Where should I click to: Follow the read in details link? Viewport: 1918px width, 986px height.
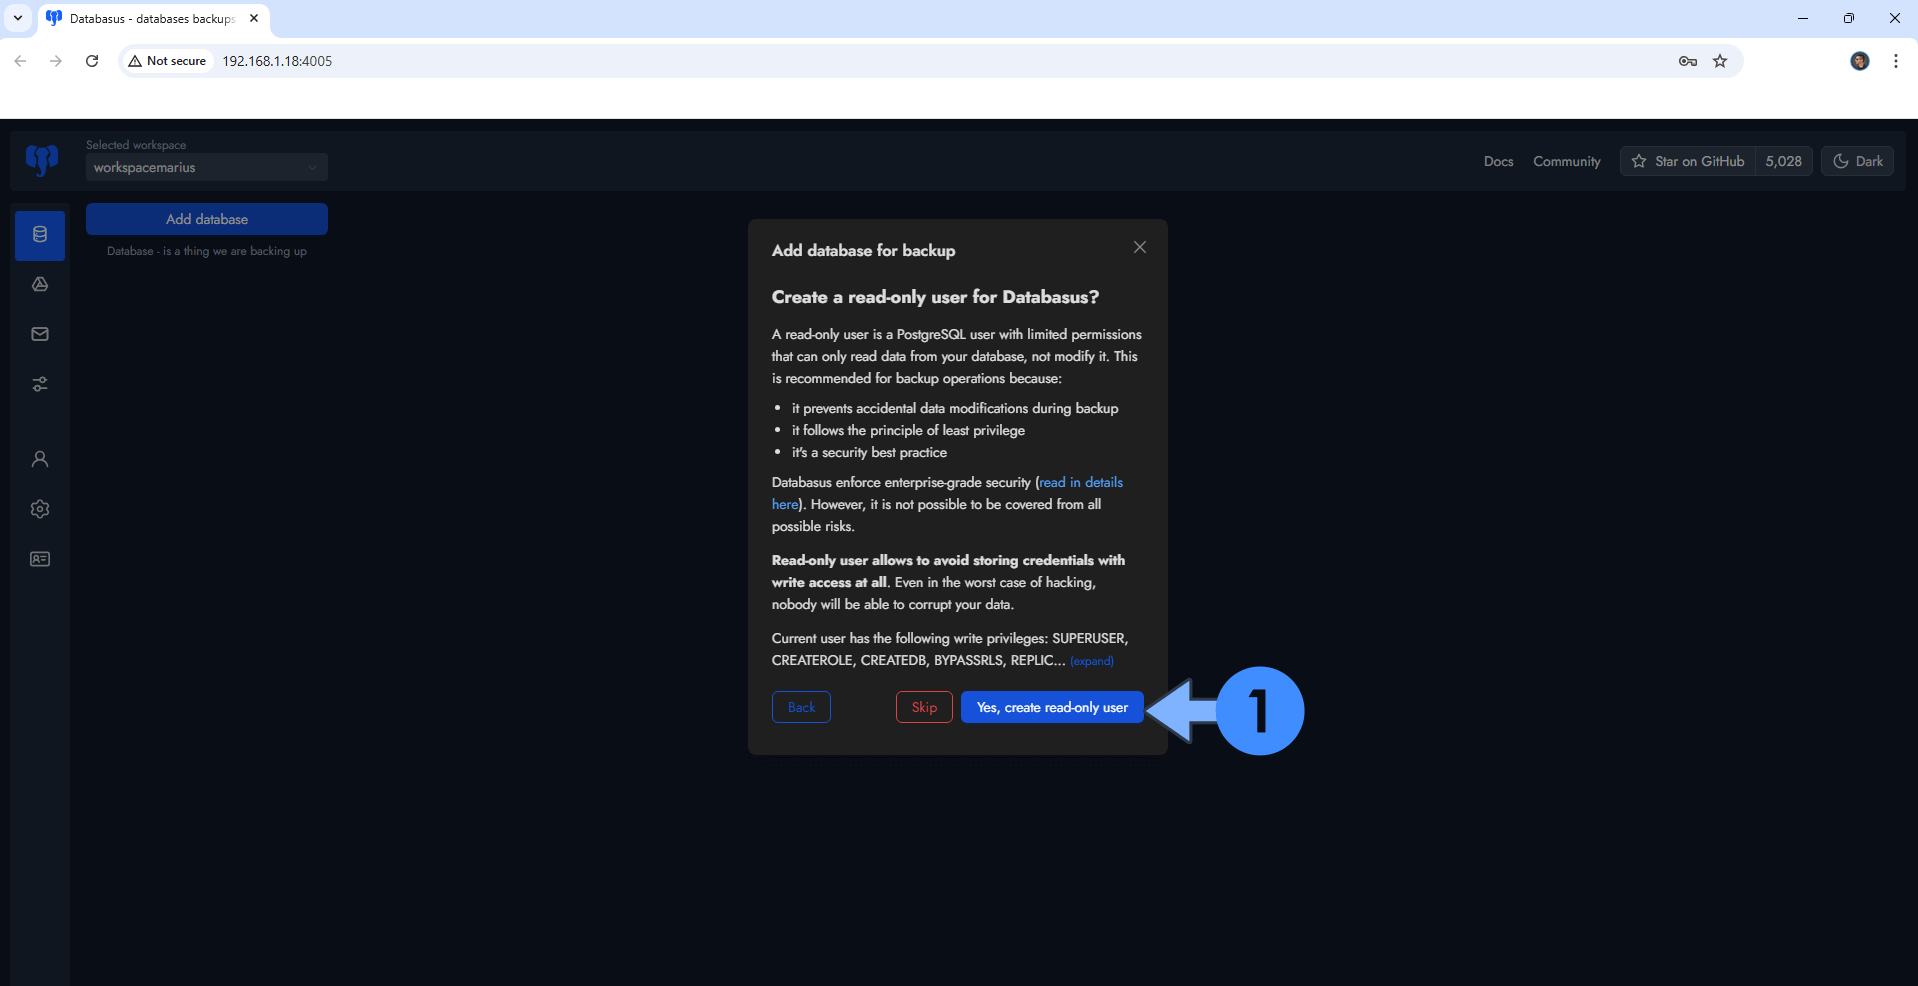1081,482
